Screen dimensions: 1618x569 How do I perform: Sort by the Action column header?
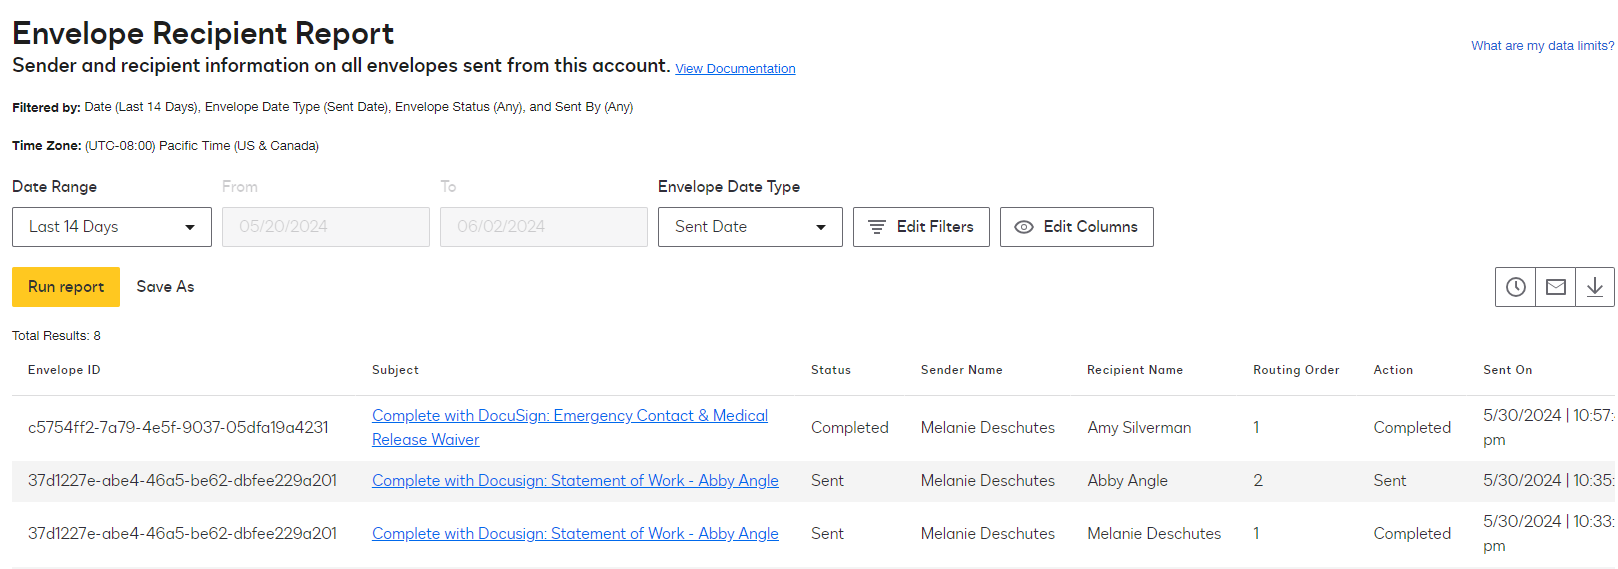coord(1393,370)
